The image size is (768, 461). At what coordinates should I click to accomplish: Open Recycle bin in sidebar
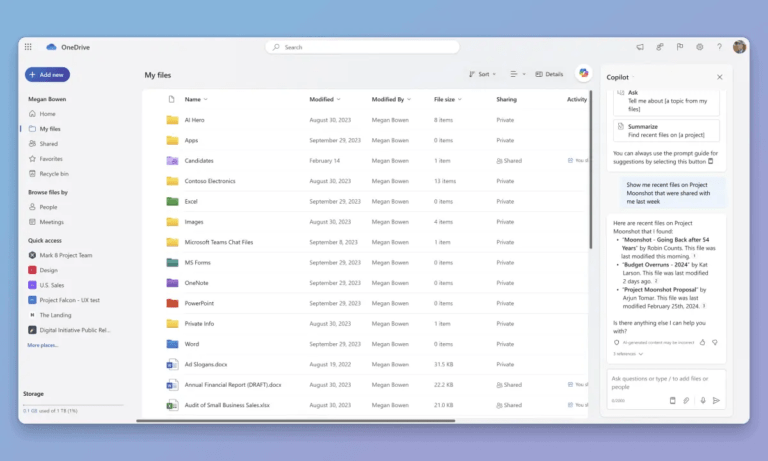[54, 174]
